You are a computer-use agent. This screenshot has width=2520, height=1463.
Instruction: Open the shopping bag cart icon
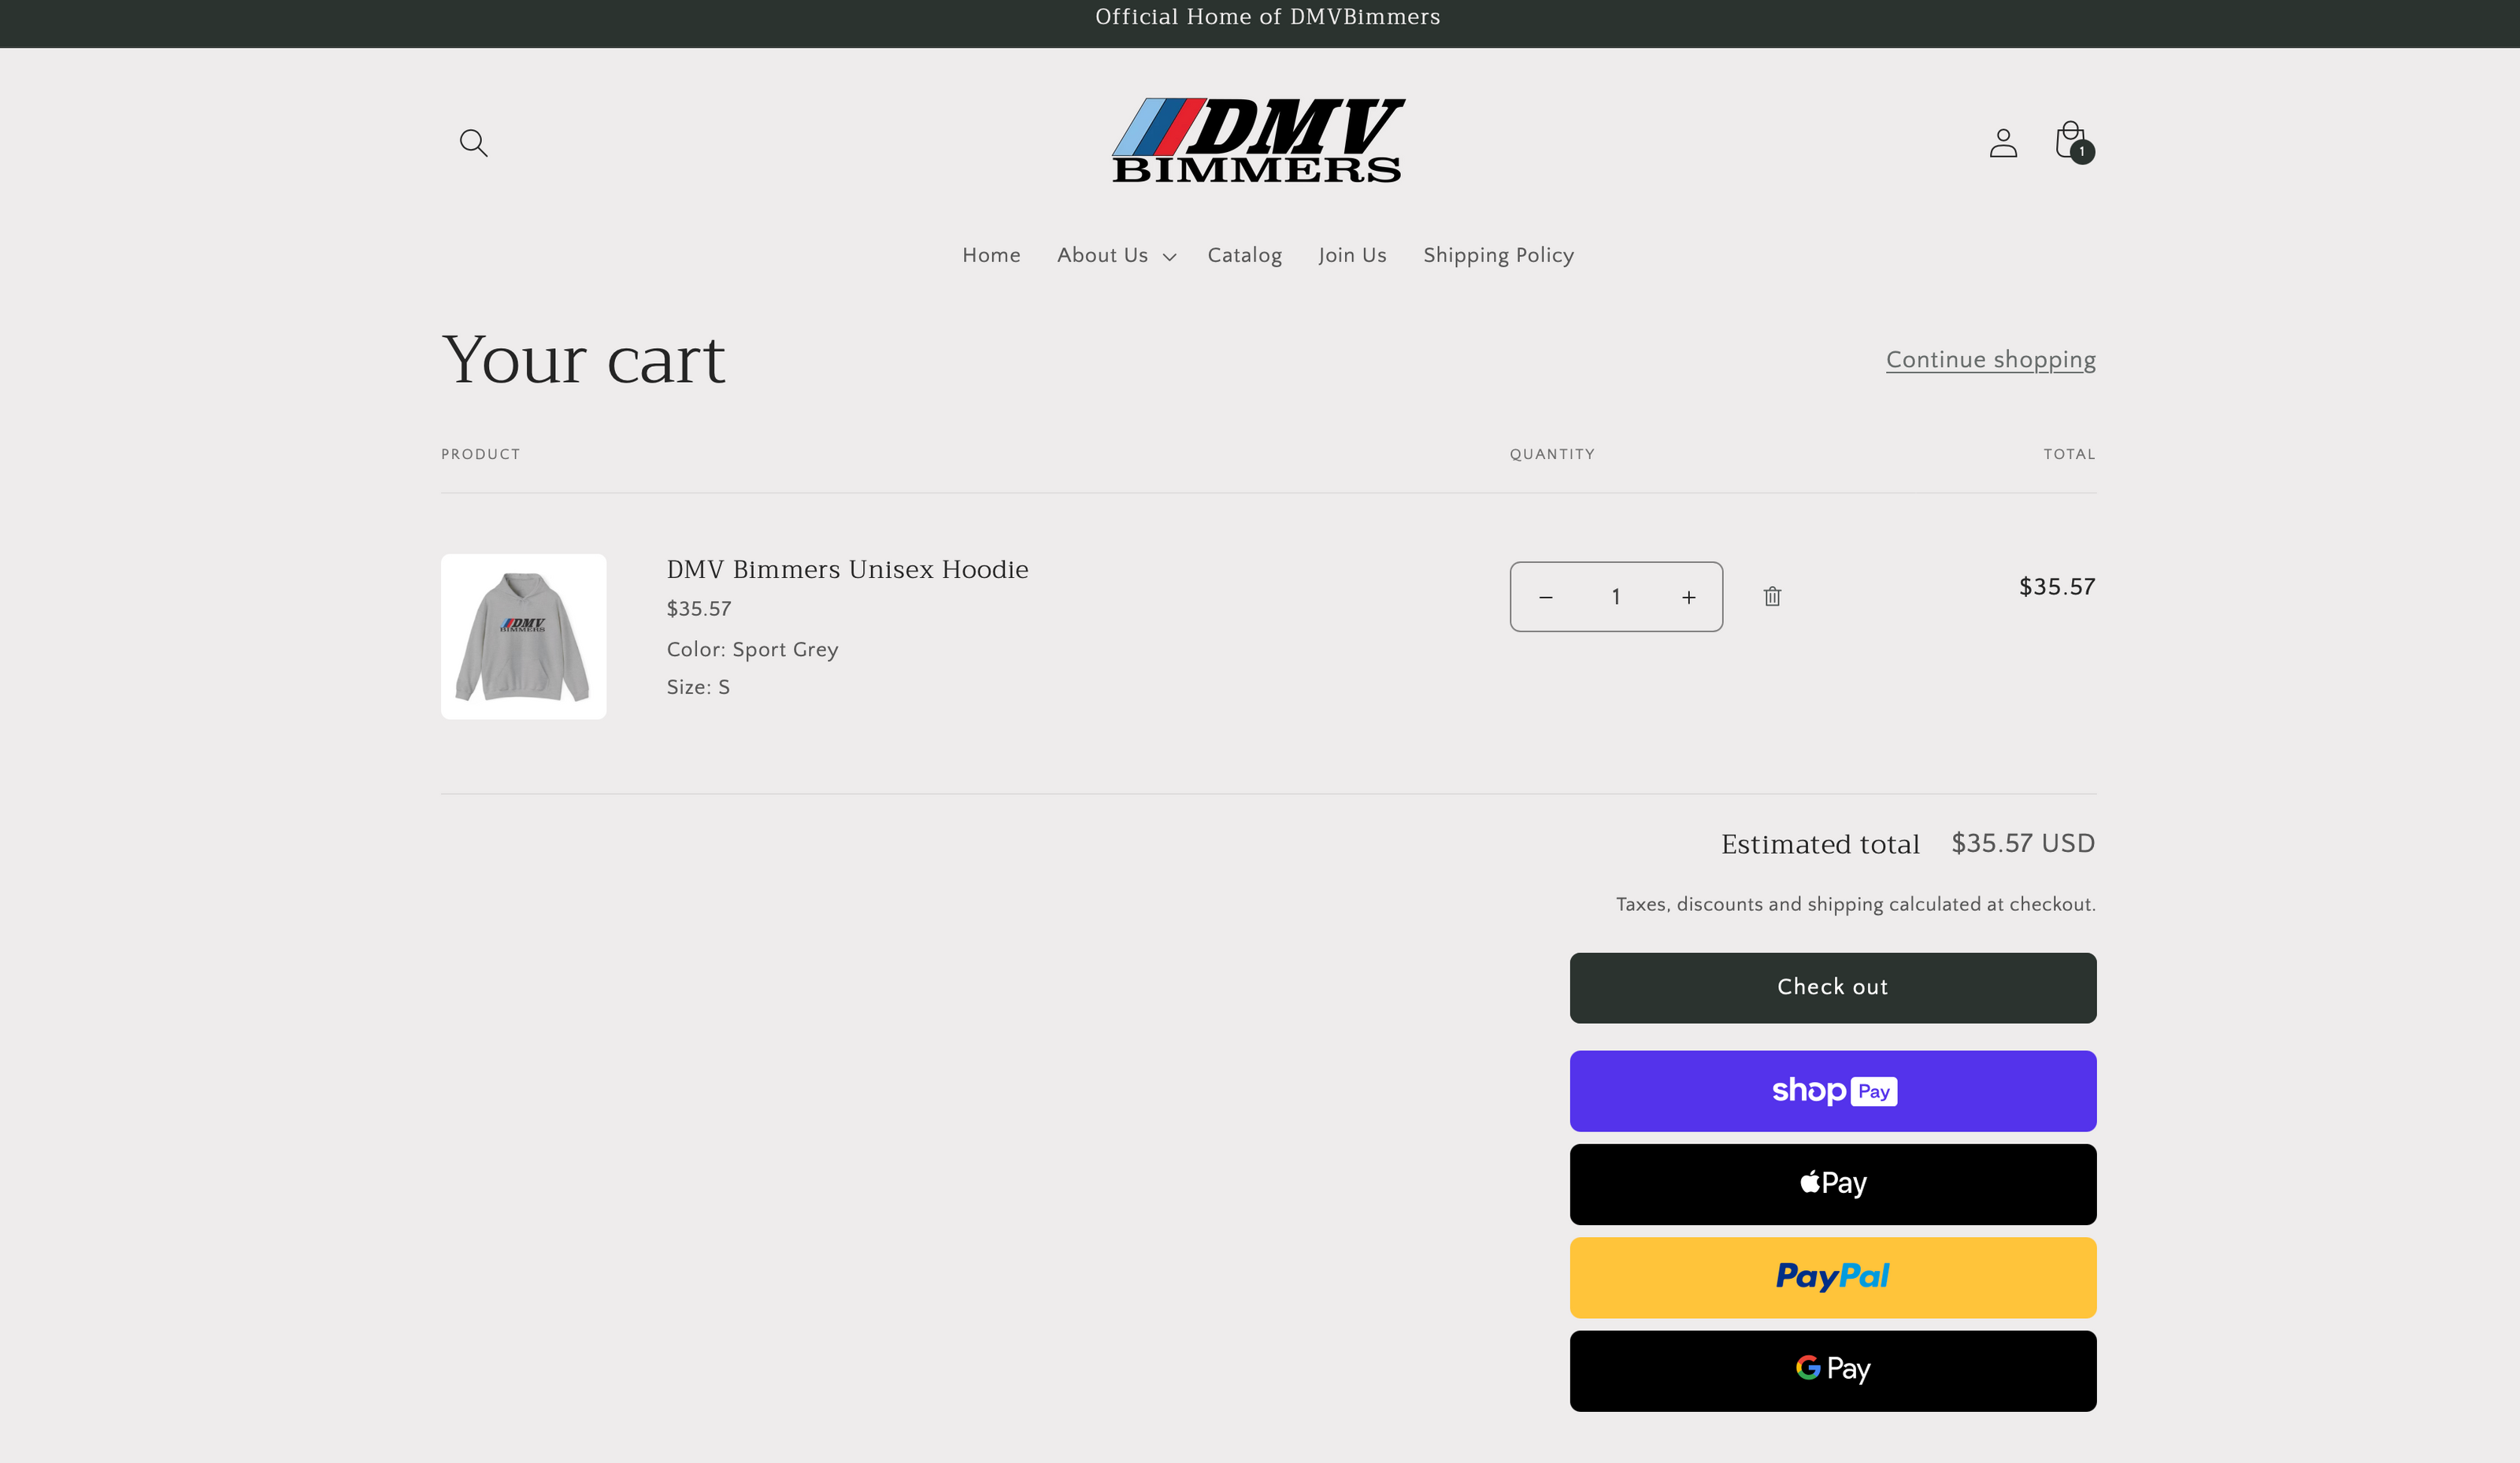pos(2072,142)
